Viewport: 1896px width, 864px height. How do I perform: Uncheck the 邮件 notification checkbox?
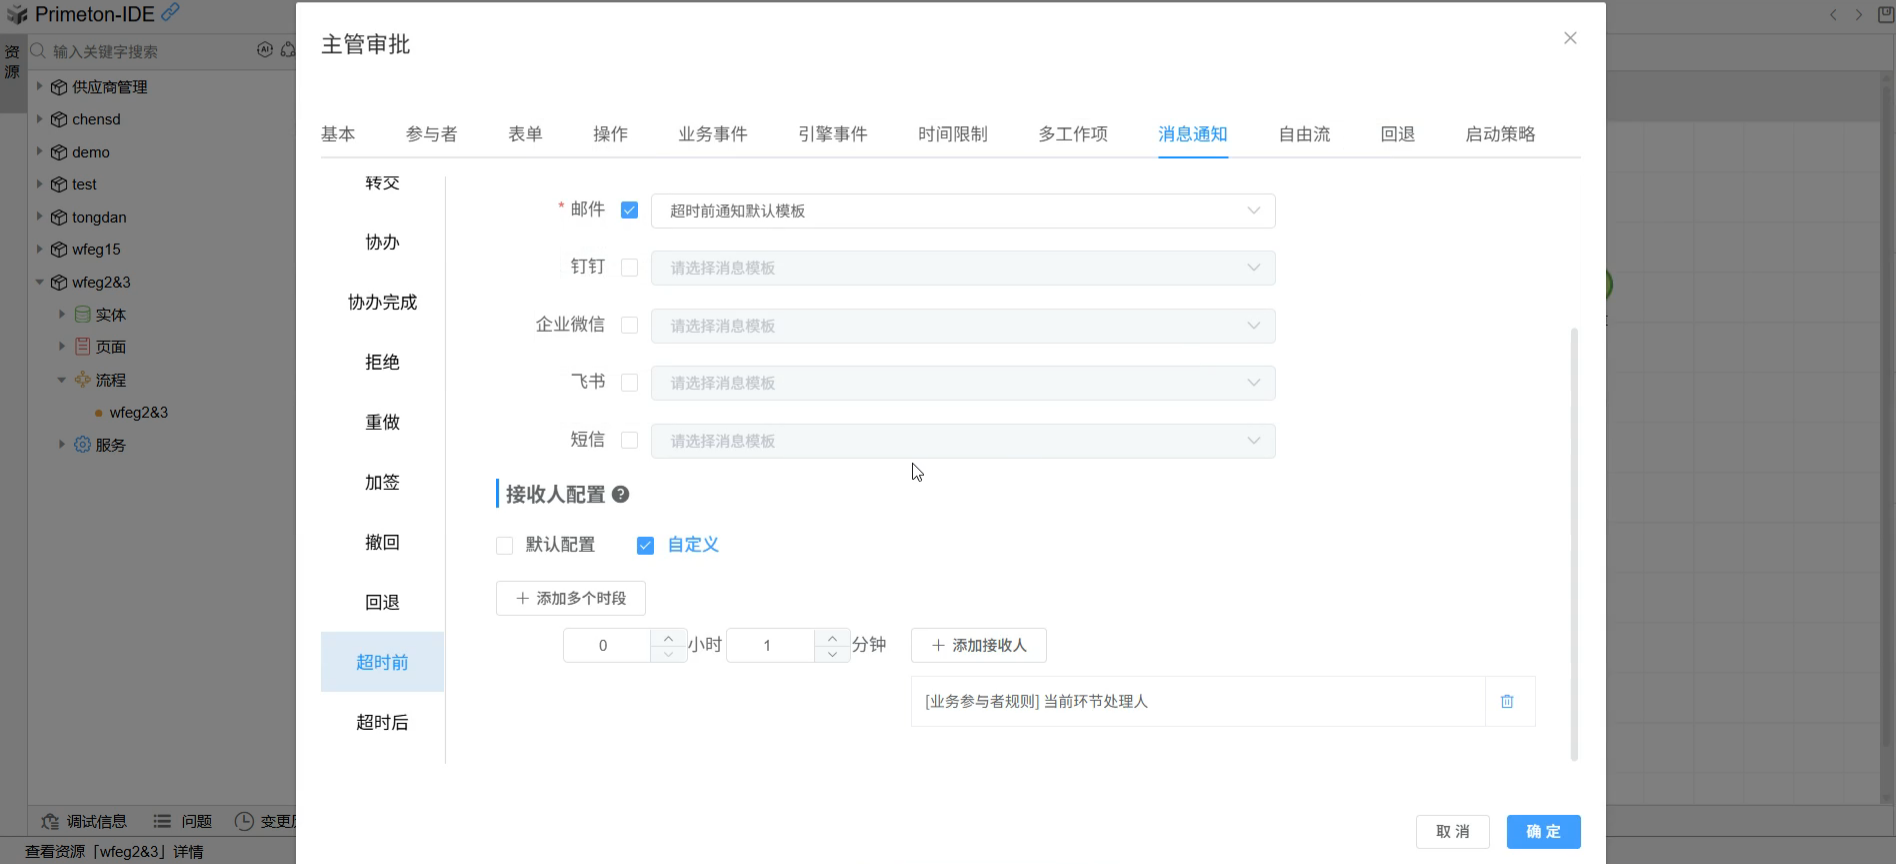pyautogui.click(x=629, y=210)
